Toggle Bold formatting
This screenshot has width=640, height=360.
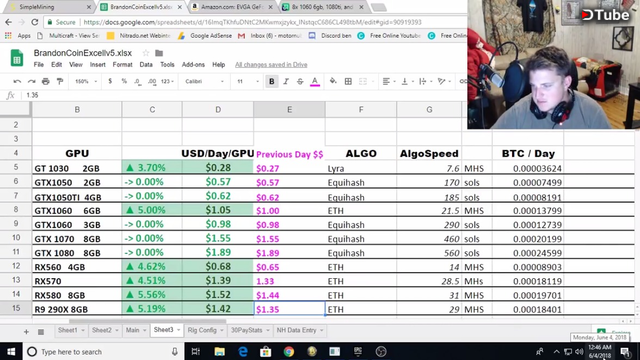pos(271,82)
